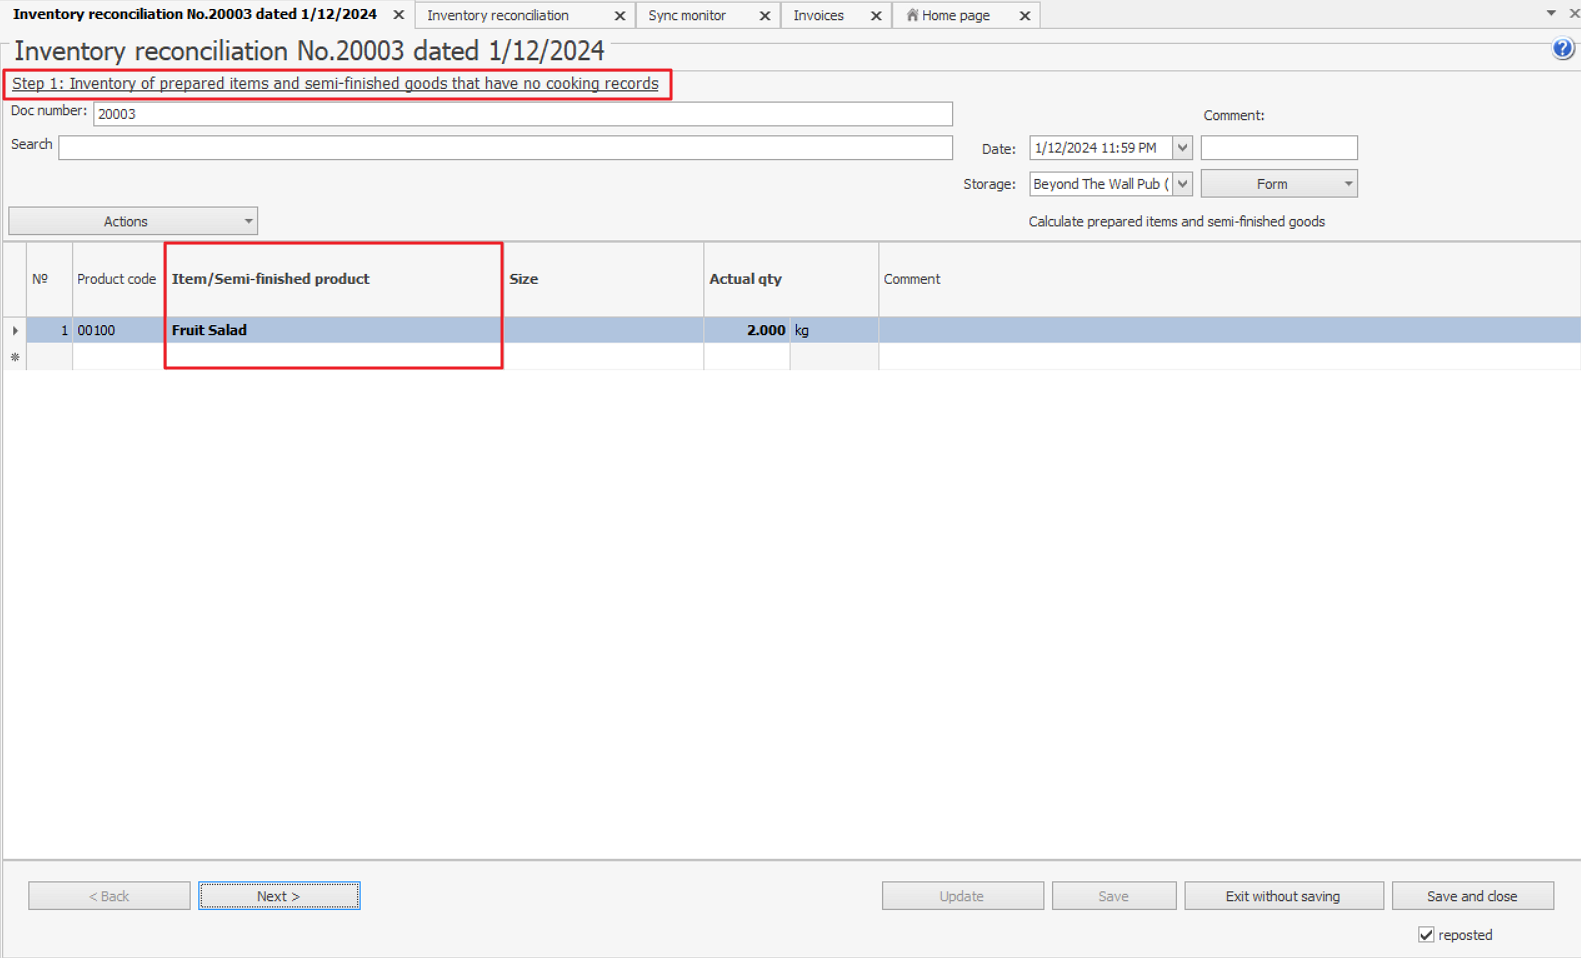This screenshot has height=958, width=1581.
Task: Open the tab list overflow arrow
Action: (x=1551, y=13)
